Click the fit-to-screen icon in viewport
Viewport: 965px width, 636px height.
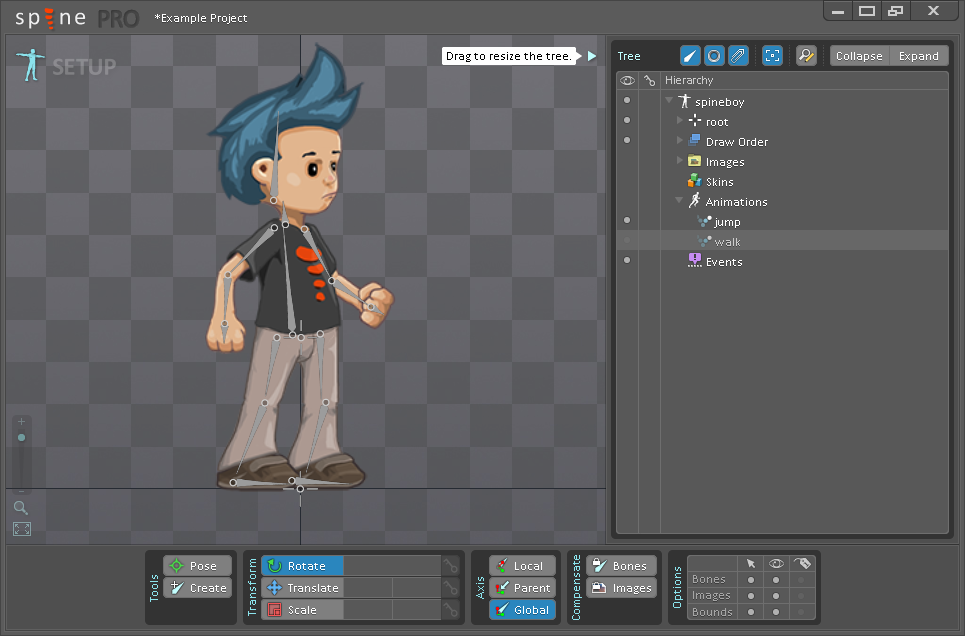[21, 529]
